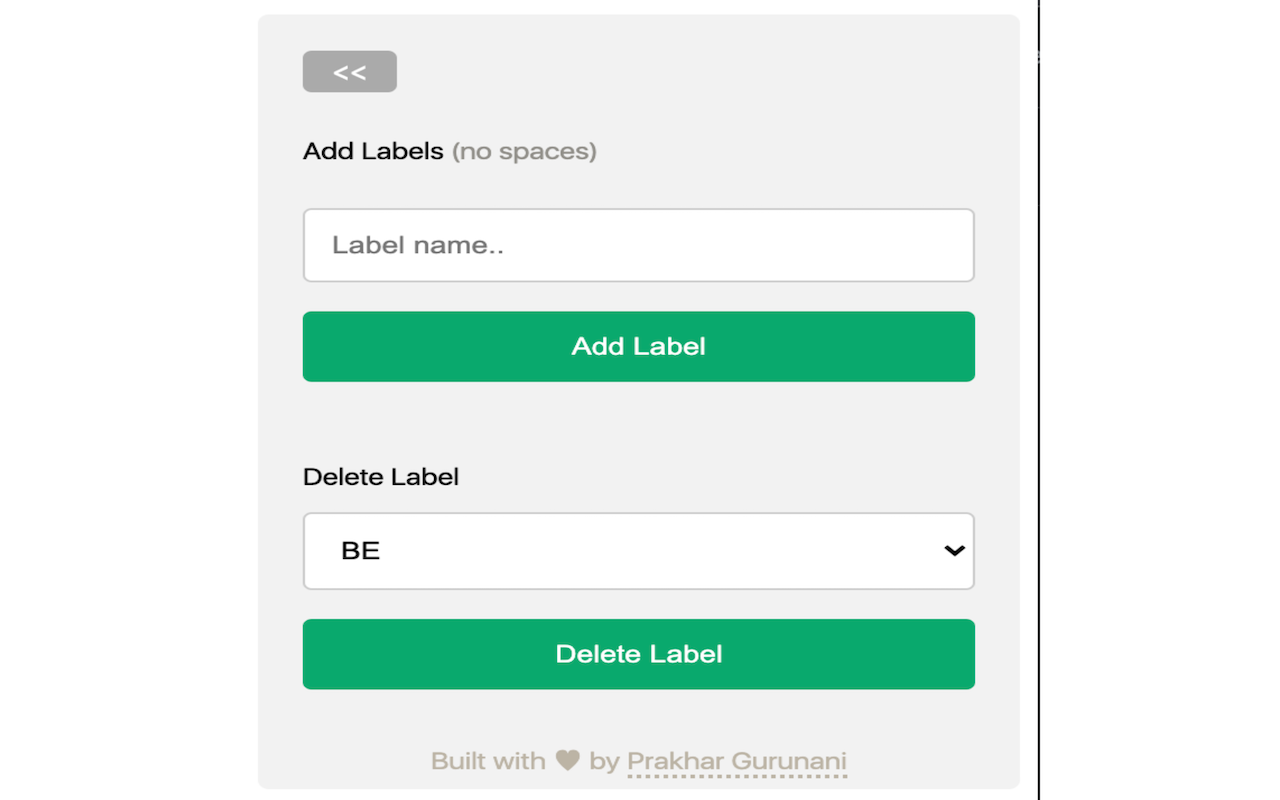Click the Add Labels heading text
This screenshot has width=1280, height=800.
373,151
